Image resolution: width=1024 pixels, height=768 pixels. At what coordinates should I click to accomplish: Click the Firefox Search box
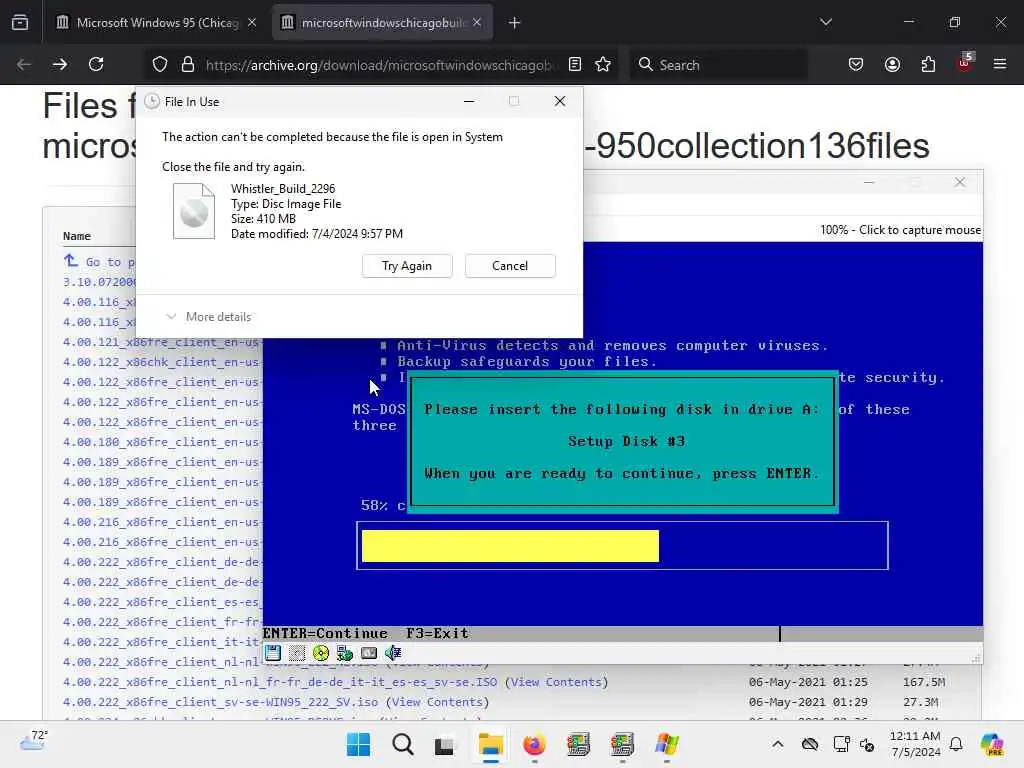tap(718, 65)
